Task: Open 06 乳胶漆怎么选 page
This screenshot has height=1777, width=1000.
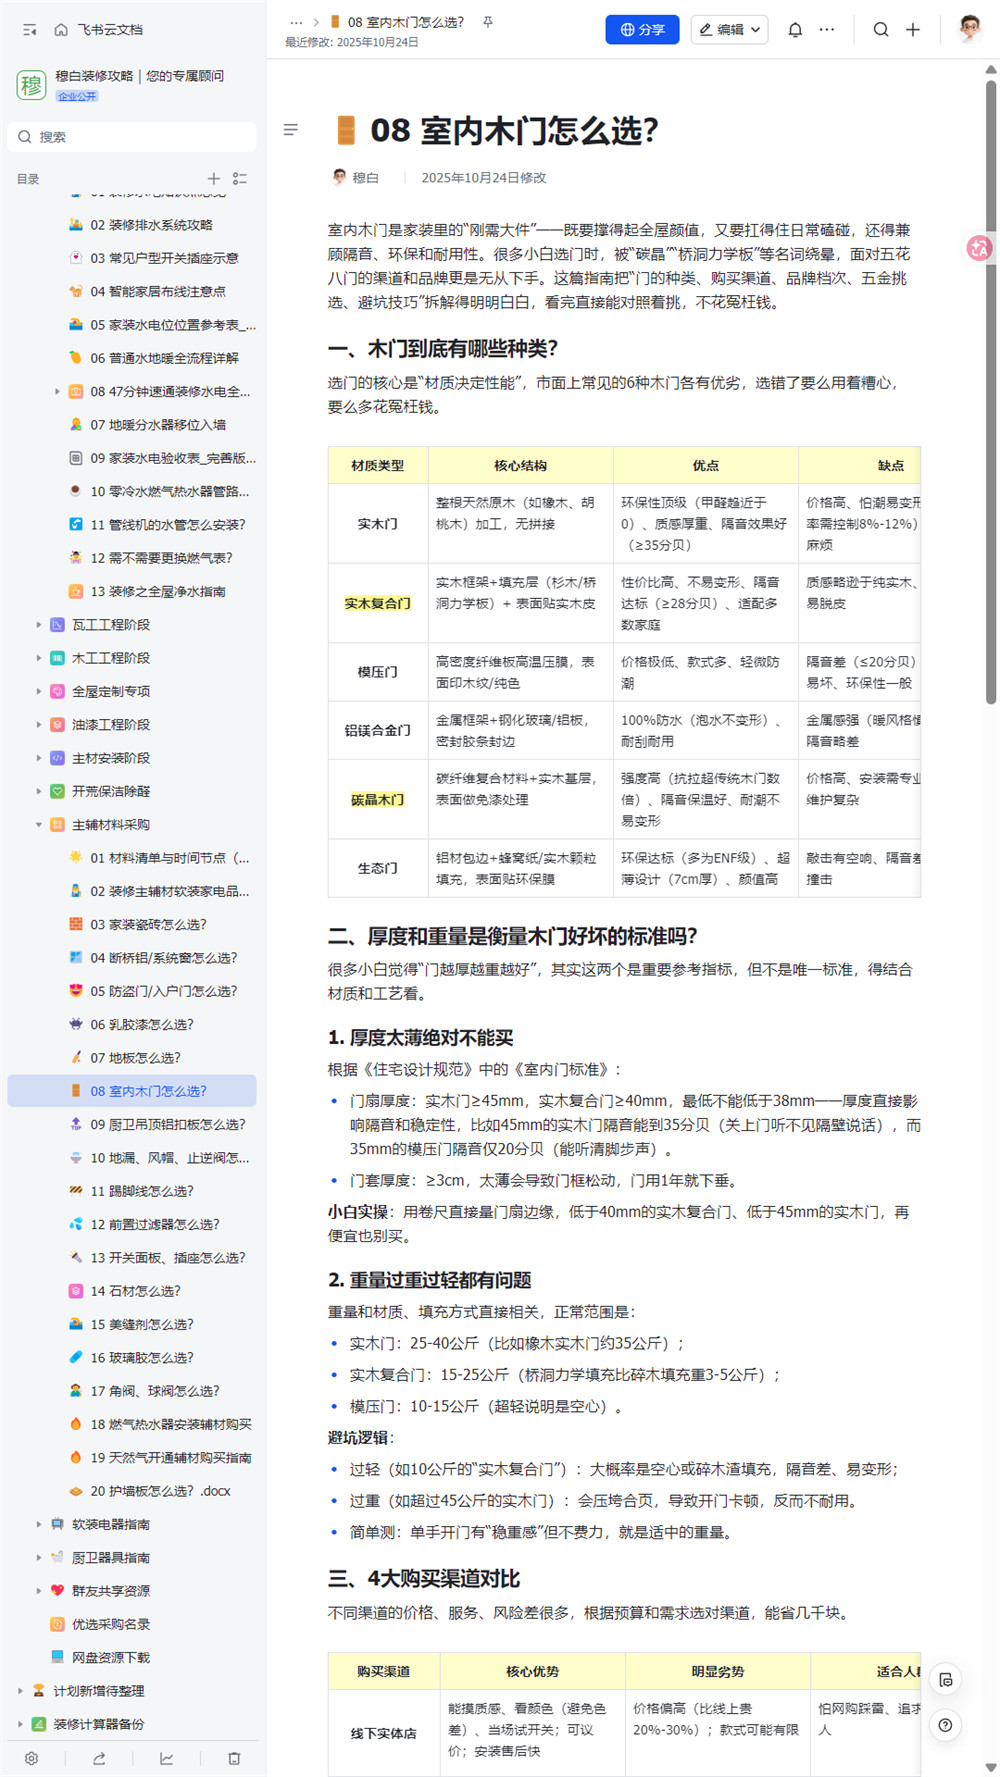Action: click(x=132, y=1024)
